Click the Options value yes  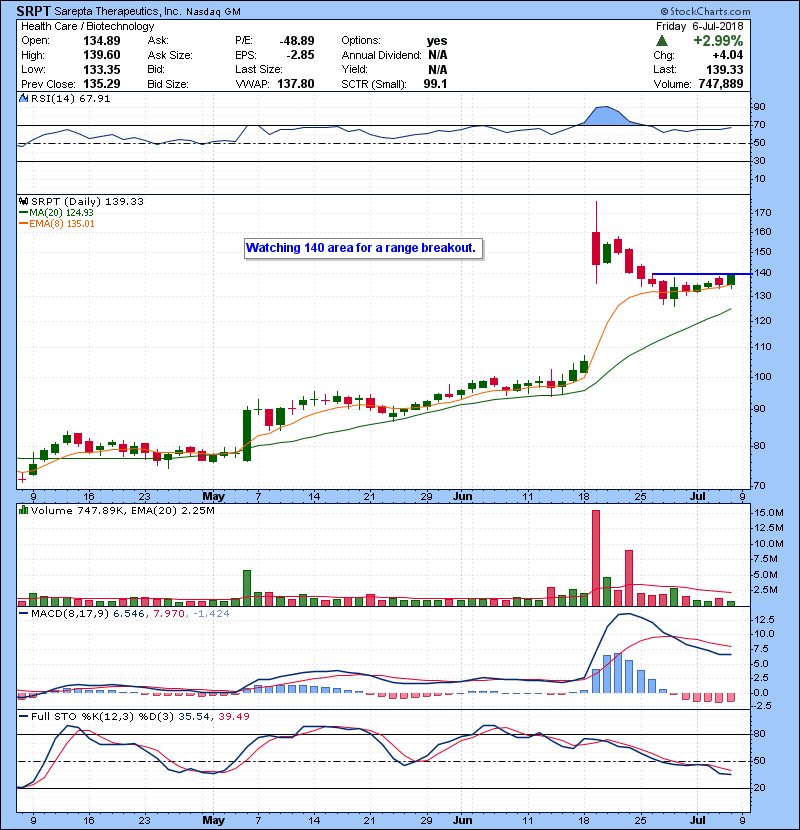437,41
